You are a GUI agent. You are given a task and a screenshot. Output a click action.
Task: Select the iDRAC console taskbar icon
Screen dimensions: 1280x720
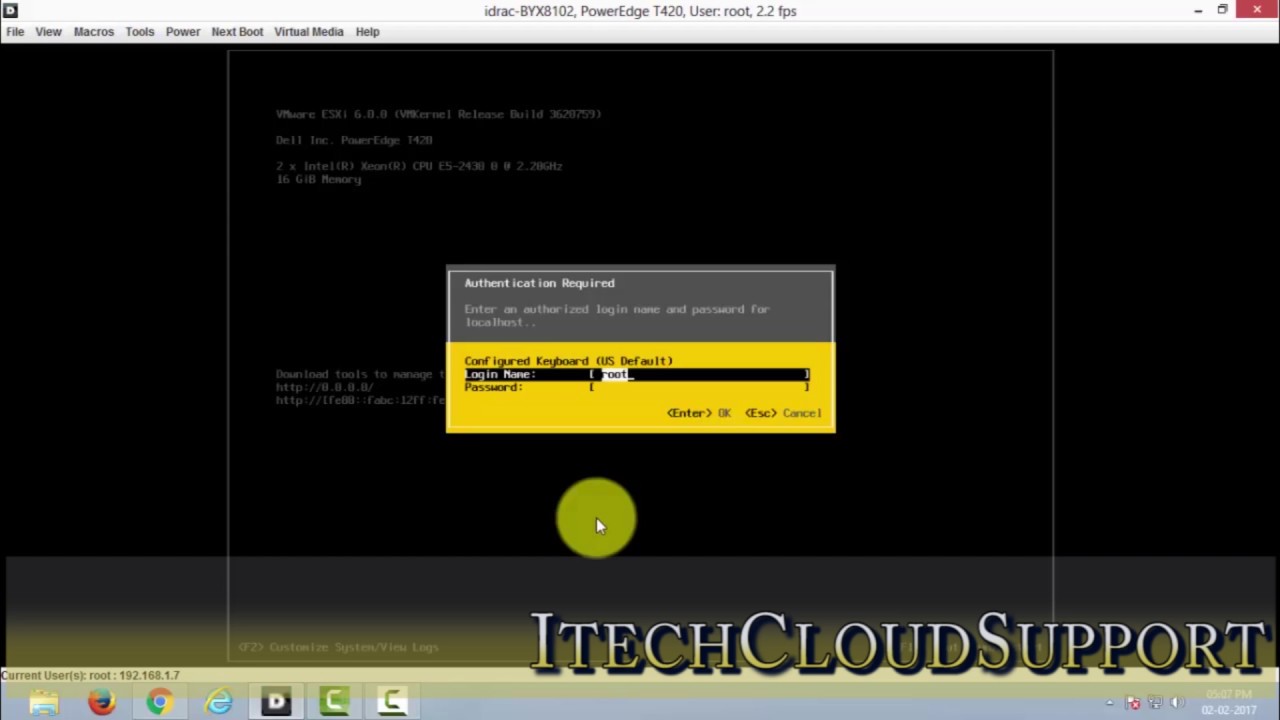276,702
